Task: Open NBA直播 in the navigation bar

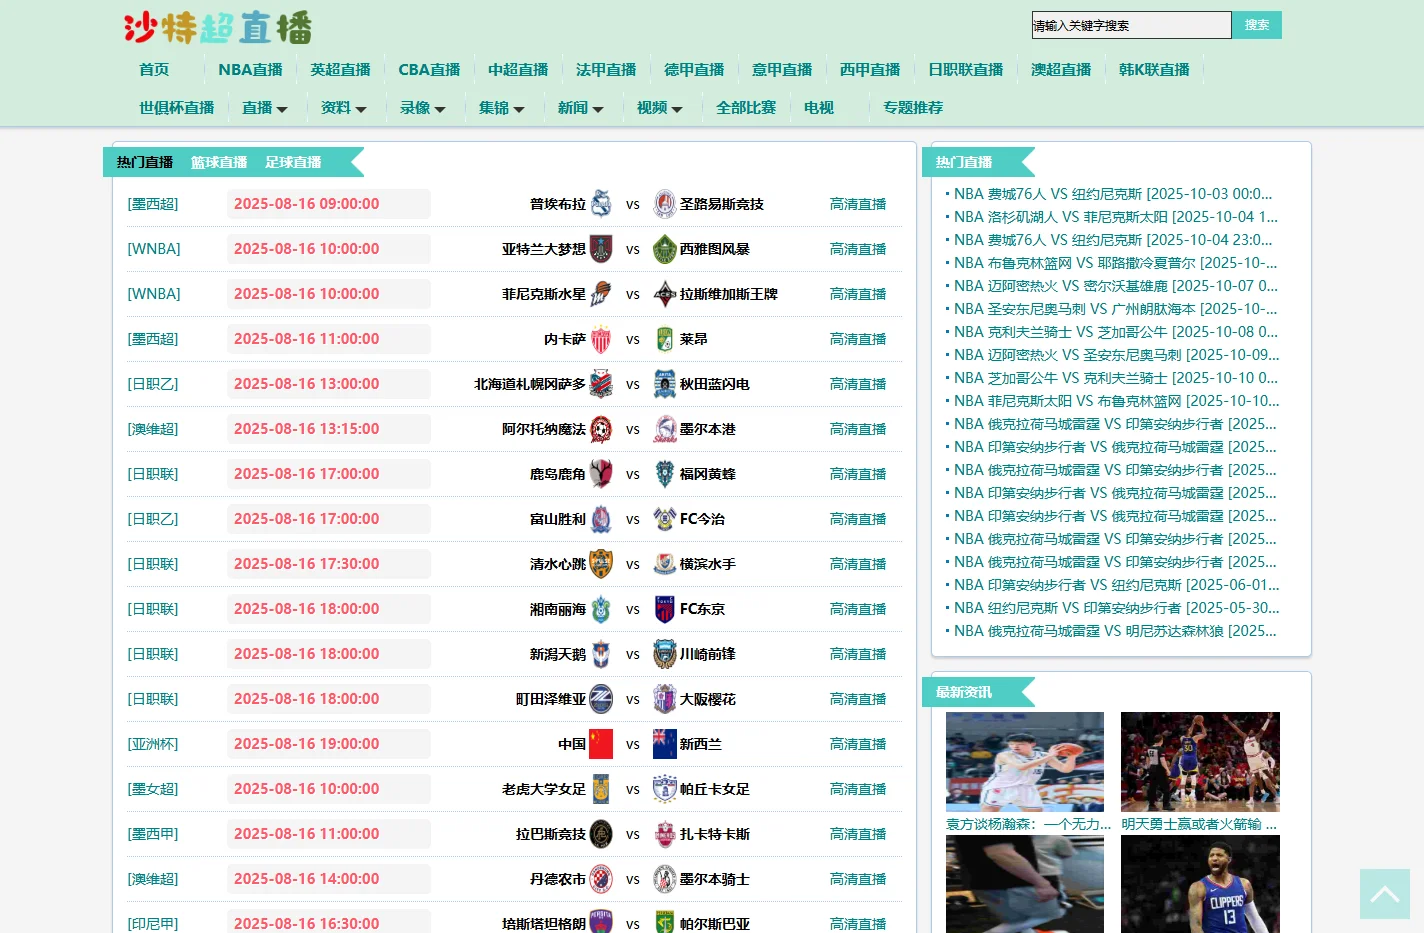Action: click(250, 70)
